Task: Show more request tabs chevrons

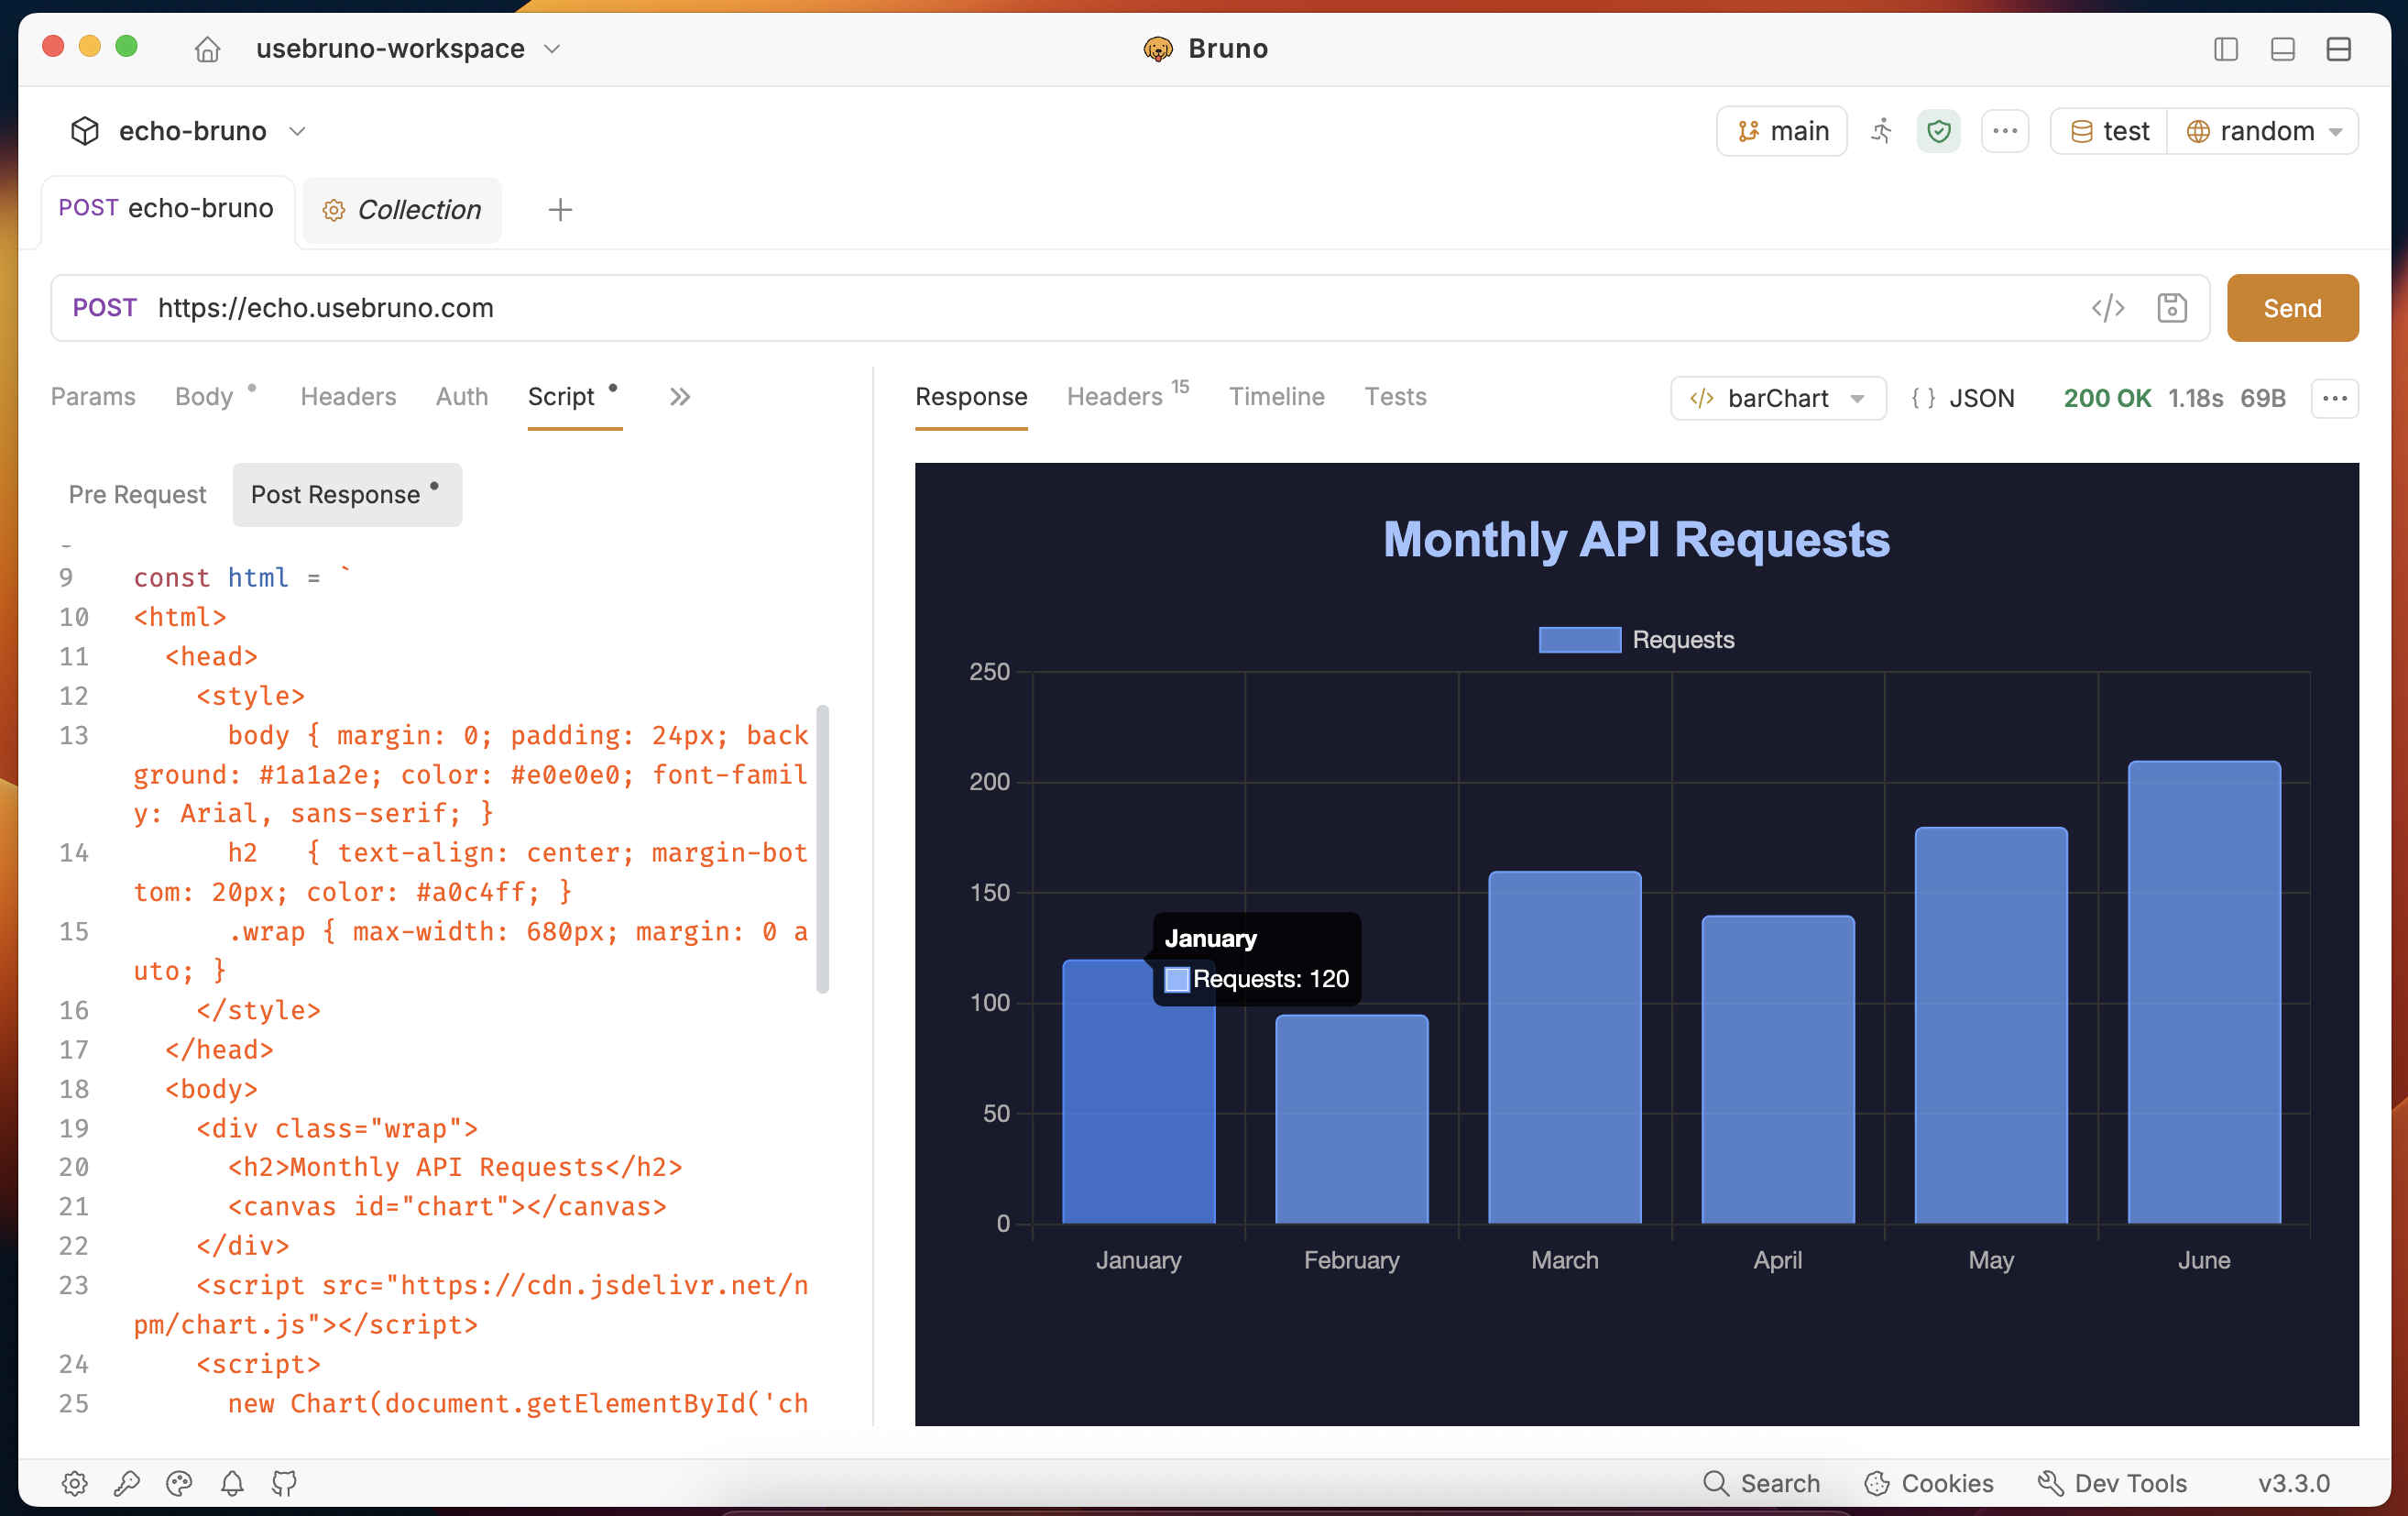Action: [680, 397]
